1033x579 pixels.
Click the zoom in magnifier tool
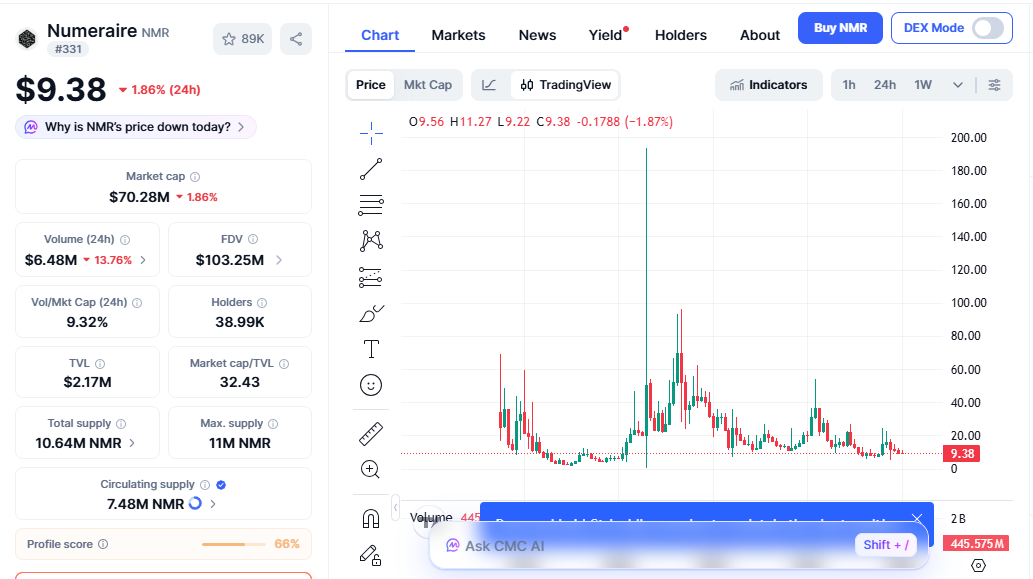(x=371, y=469)
